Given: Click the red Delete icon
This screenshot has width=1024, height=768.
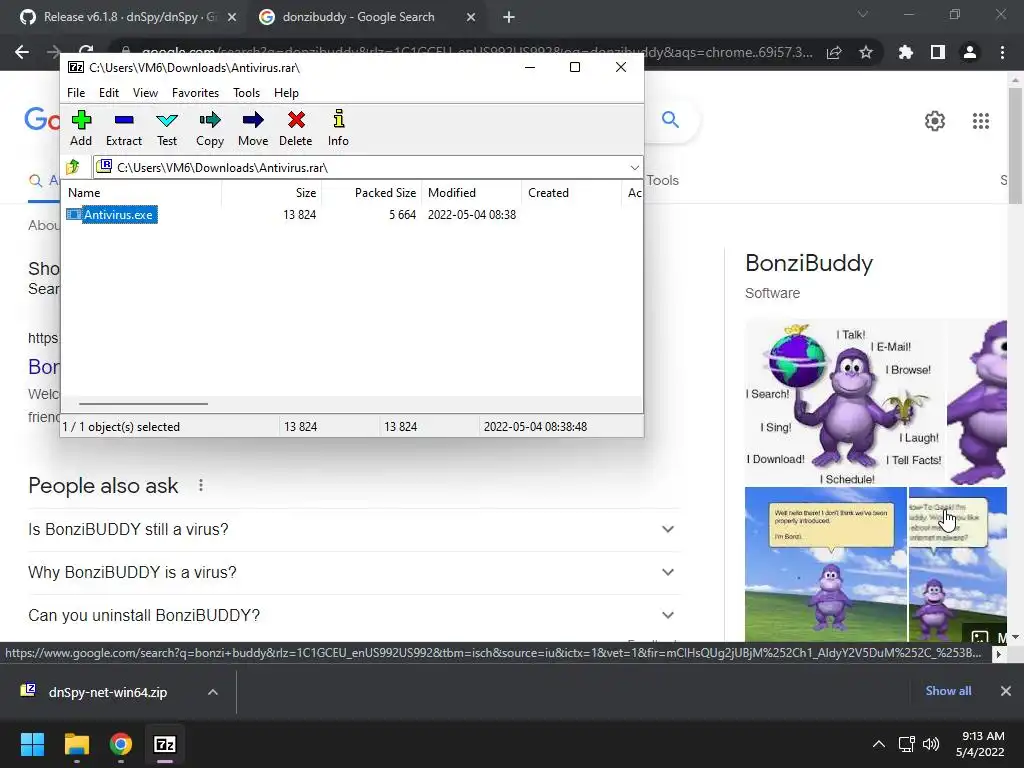Looking at the screenshot, I should coord(296,129).
